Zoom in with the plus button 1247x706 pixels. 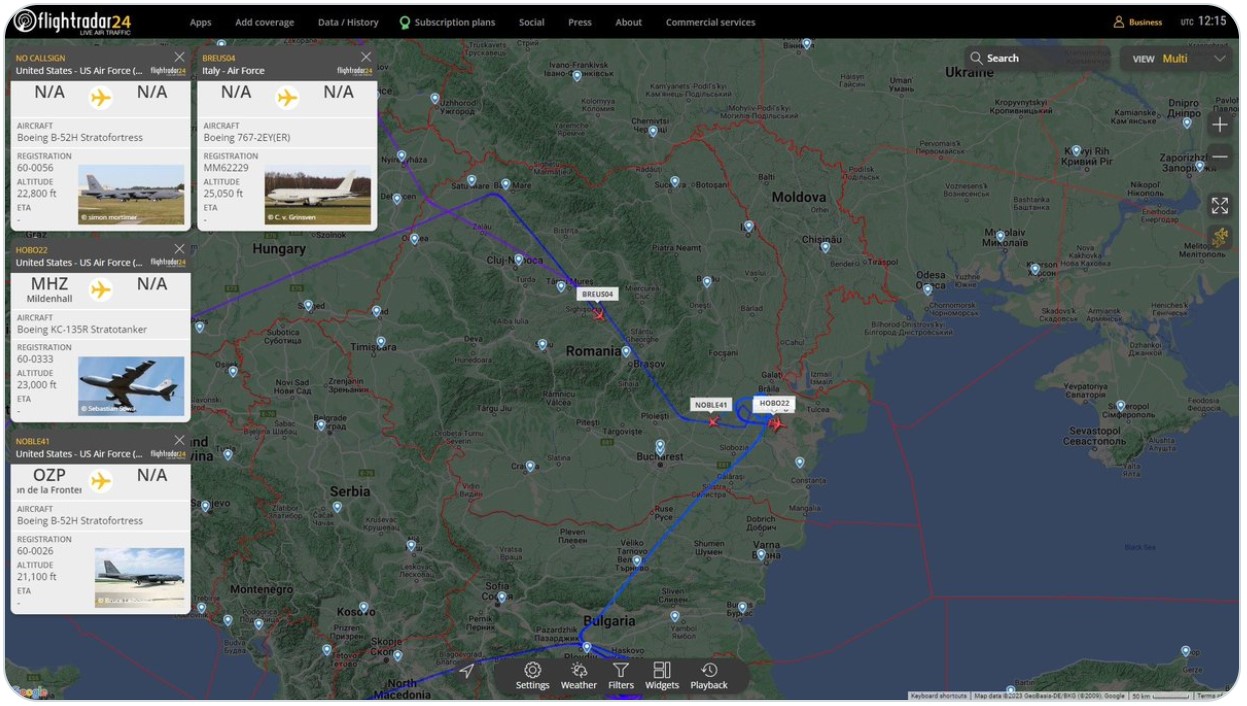click(1219, 125)
